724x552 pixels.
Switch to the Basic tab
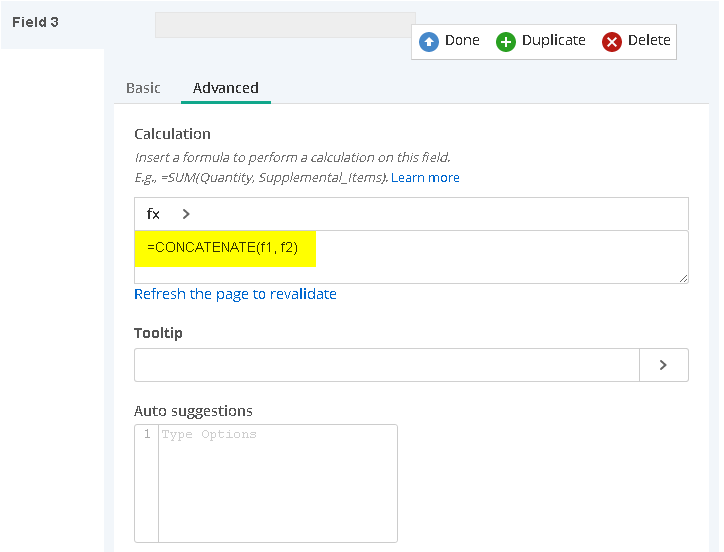(x=143, y=88)
